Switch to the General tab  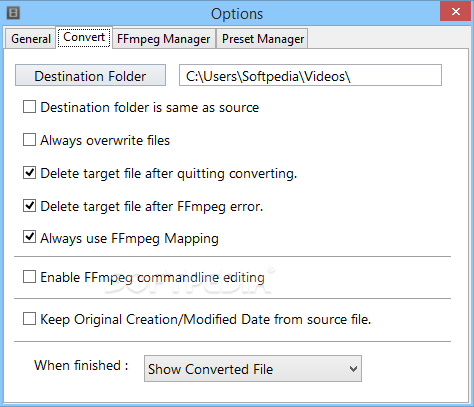point(31,39)
